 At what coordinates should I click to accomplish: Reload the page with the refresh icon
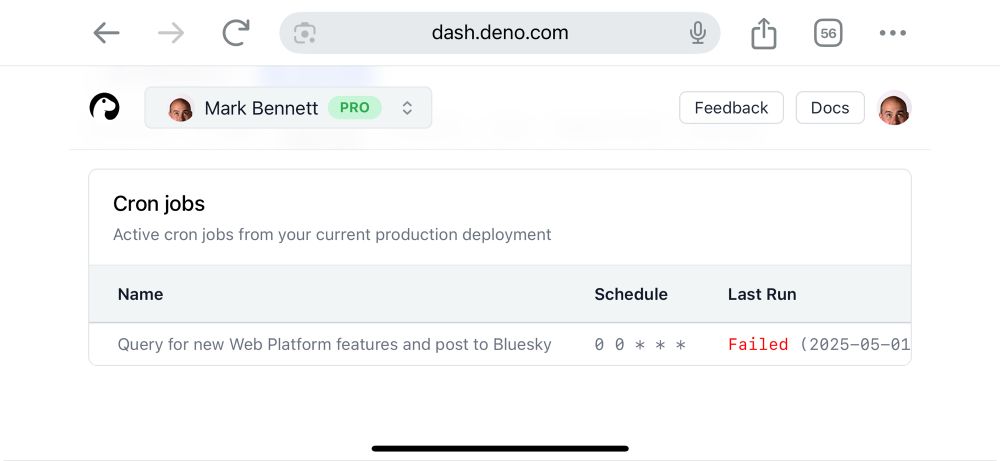(x=235, y=33)
